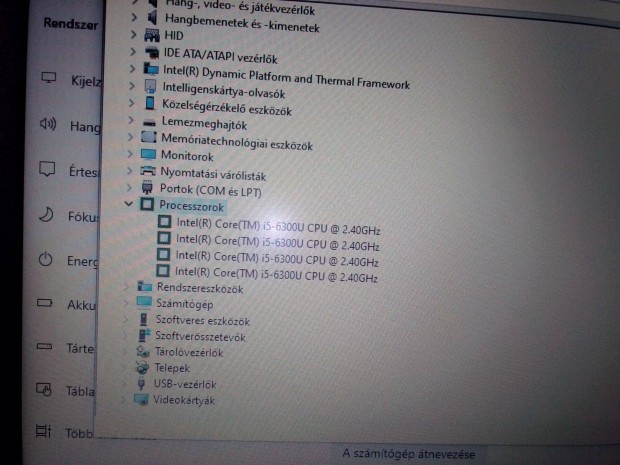Click the Közelségérzékelő eszközök icon
The width and height of the screenshot is (620, 465).
[x=150, y=103]
